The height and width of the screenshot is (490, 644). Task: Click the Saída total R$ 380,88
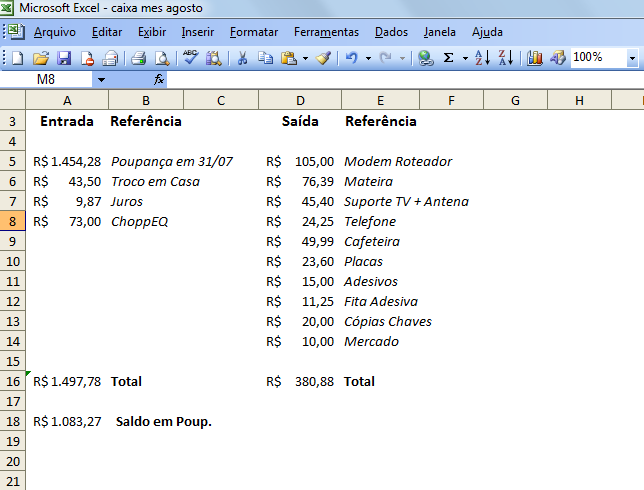[x=300, y=382]
